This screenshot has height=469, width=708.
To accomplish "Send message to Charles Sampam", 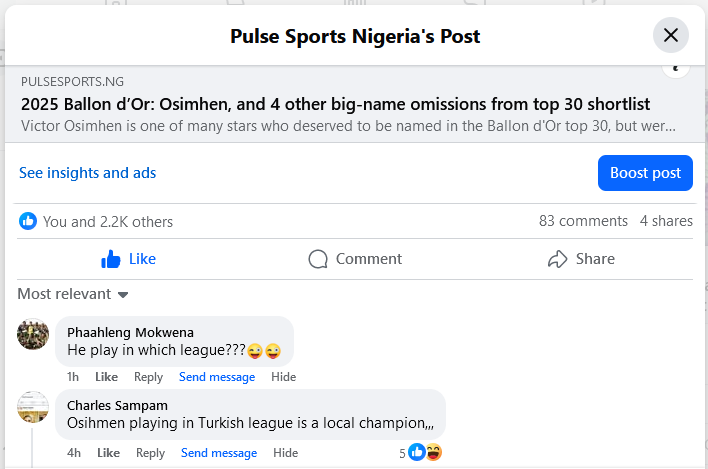I will pyautogui.click(x=219, y=453).
